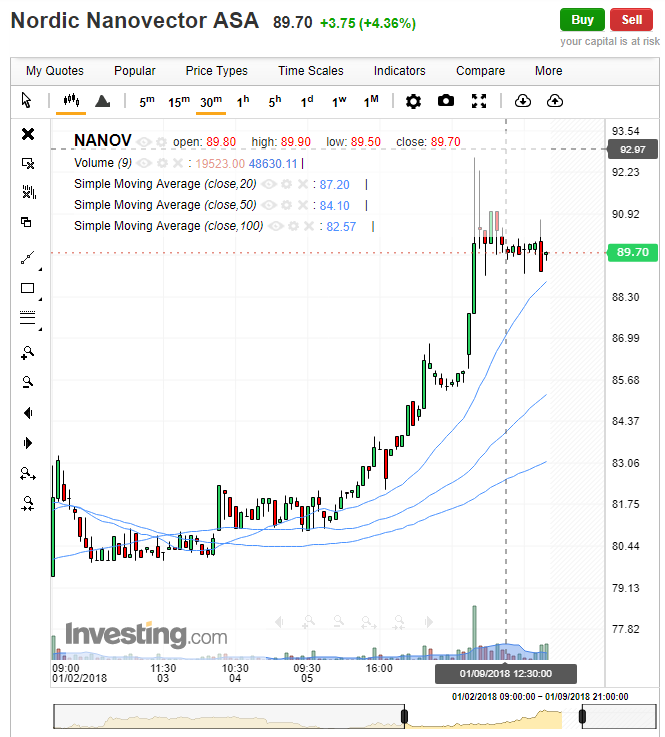The width and height of the screenshot is (665, 737).
Task: Open settings for SMA close,100
Action: click(x=293, y=227)
